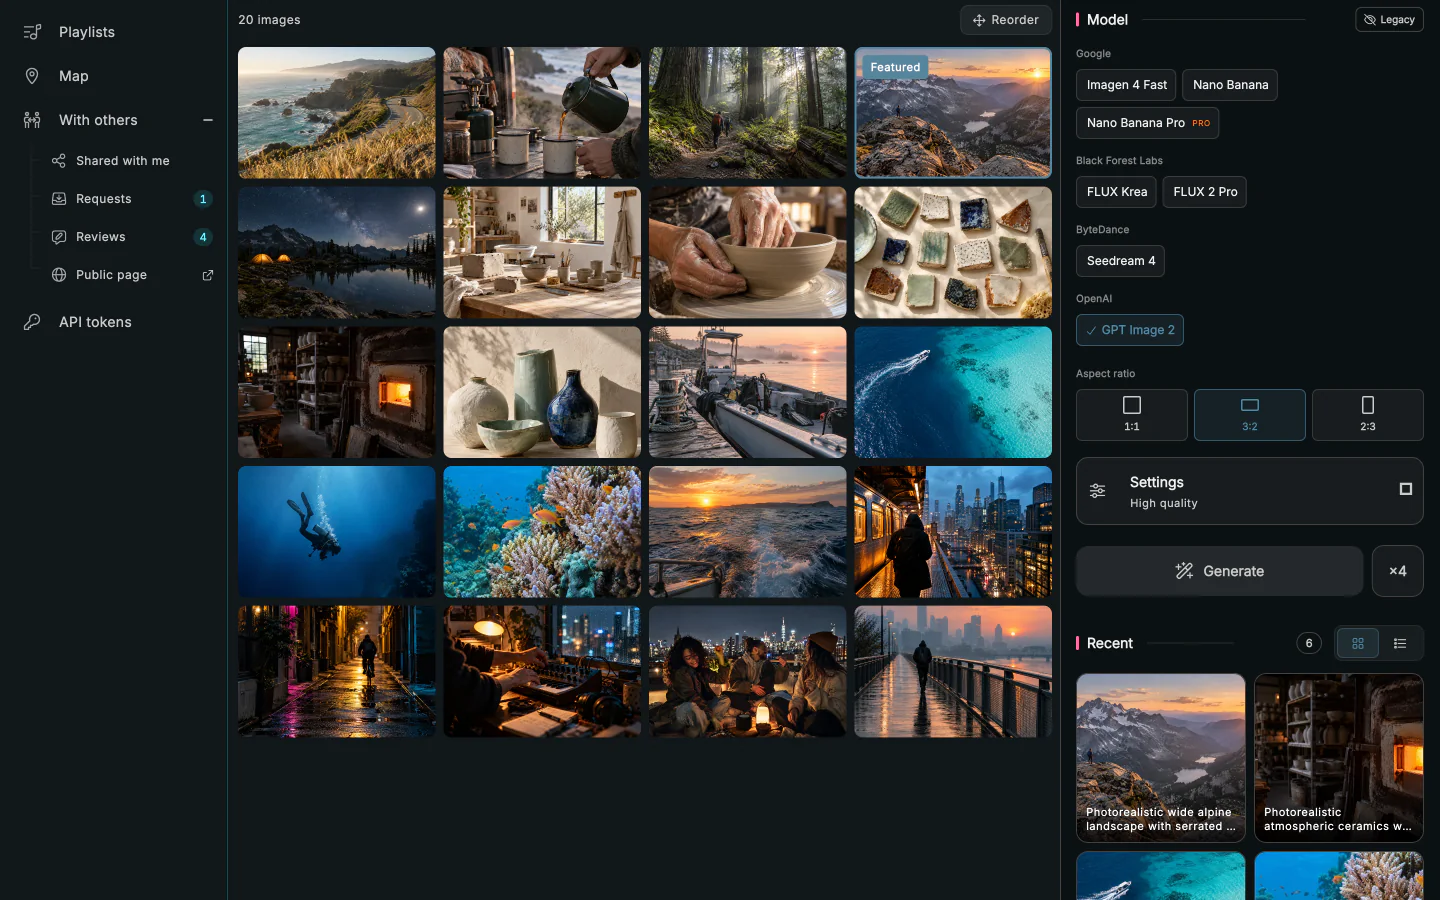The width and height of the screenshot is (1440, 900).
Task: Click the Shared with me share icon
Action: 59,161
